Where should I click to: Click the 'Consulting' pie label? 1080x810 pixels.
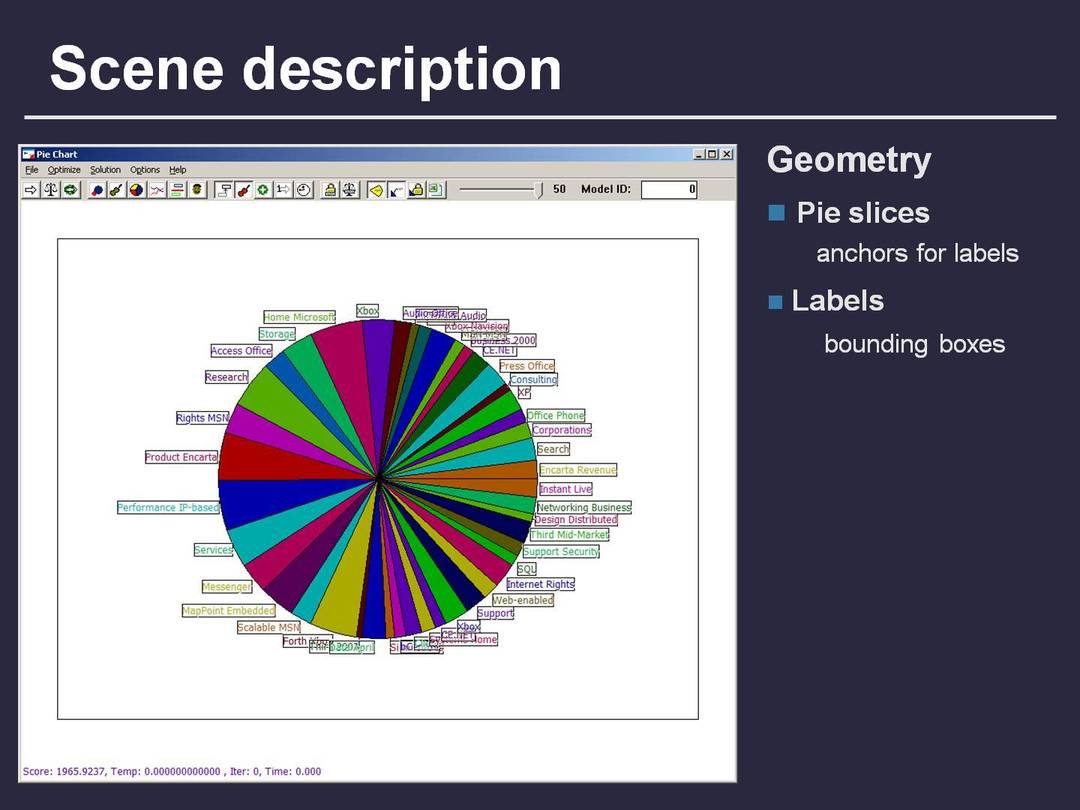click(534, 380)
